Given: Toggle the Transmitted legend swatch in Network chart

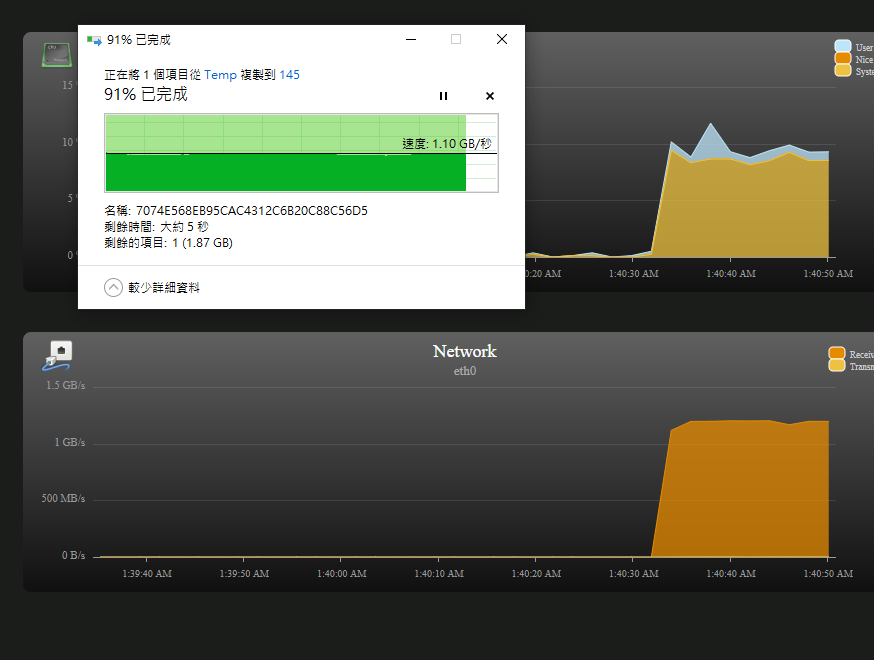Looking at the screenshot, I should pyautogui.click(x=837, y=366).
